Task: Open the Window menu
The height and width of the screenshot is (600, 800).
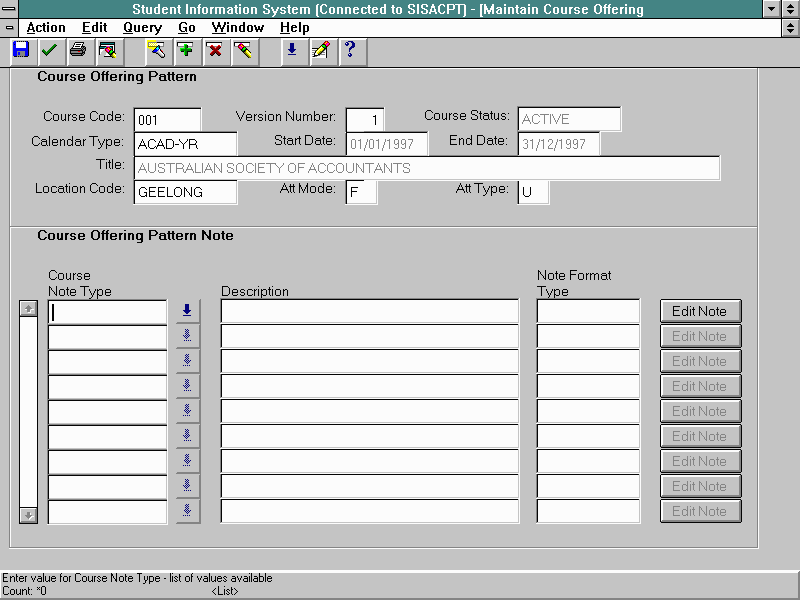Action: 238,28
